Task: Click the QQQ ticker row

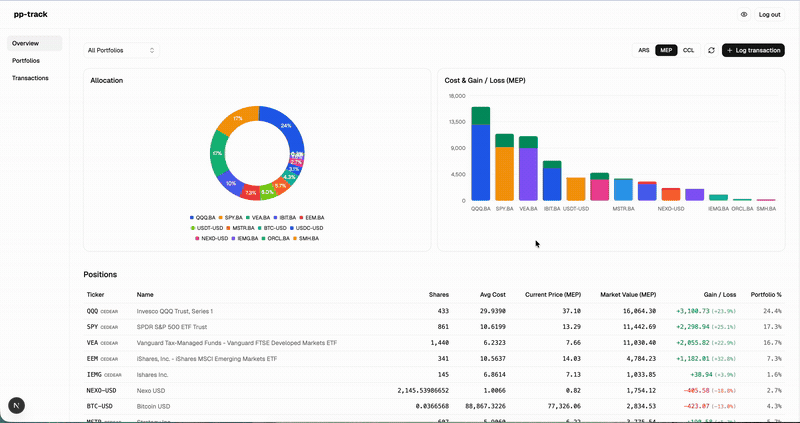Action: (x=434, y=311)
